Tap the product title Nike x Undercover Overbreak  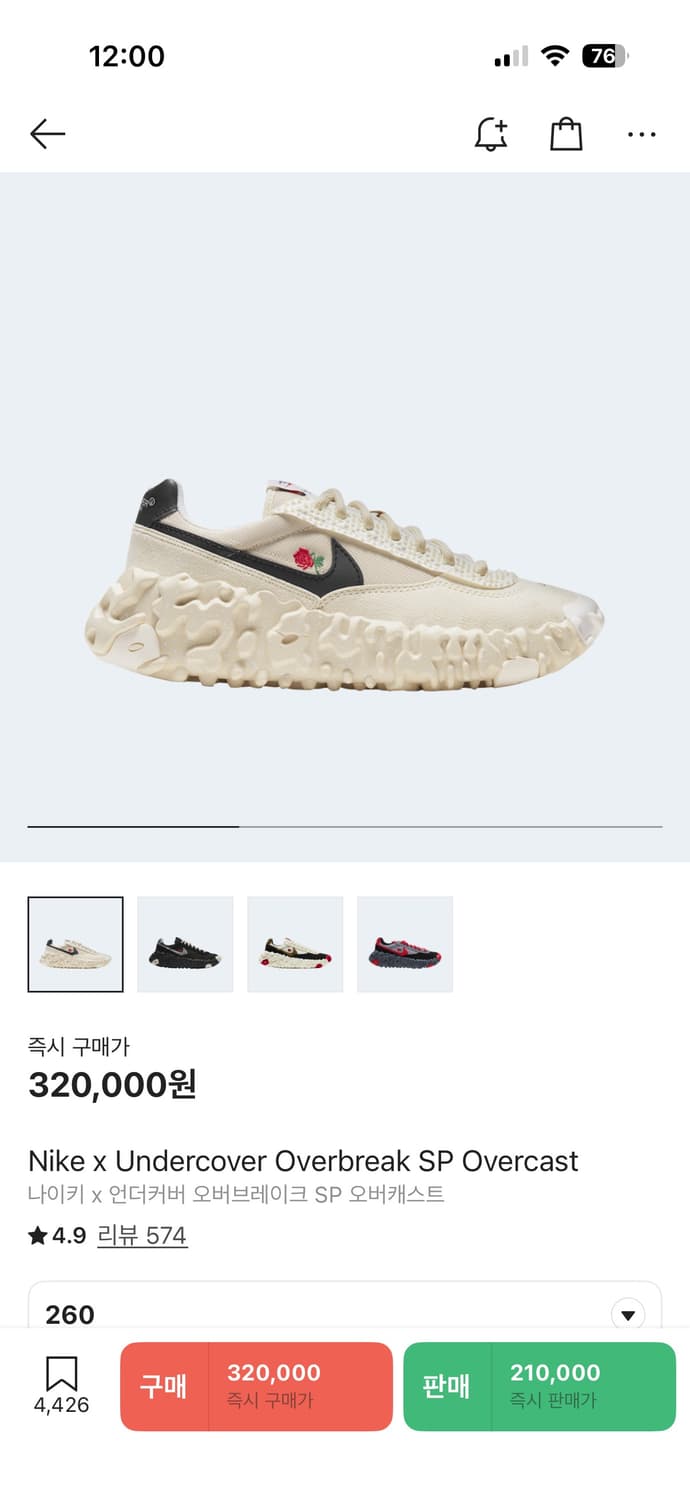303,1161
